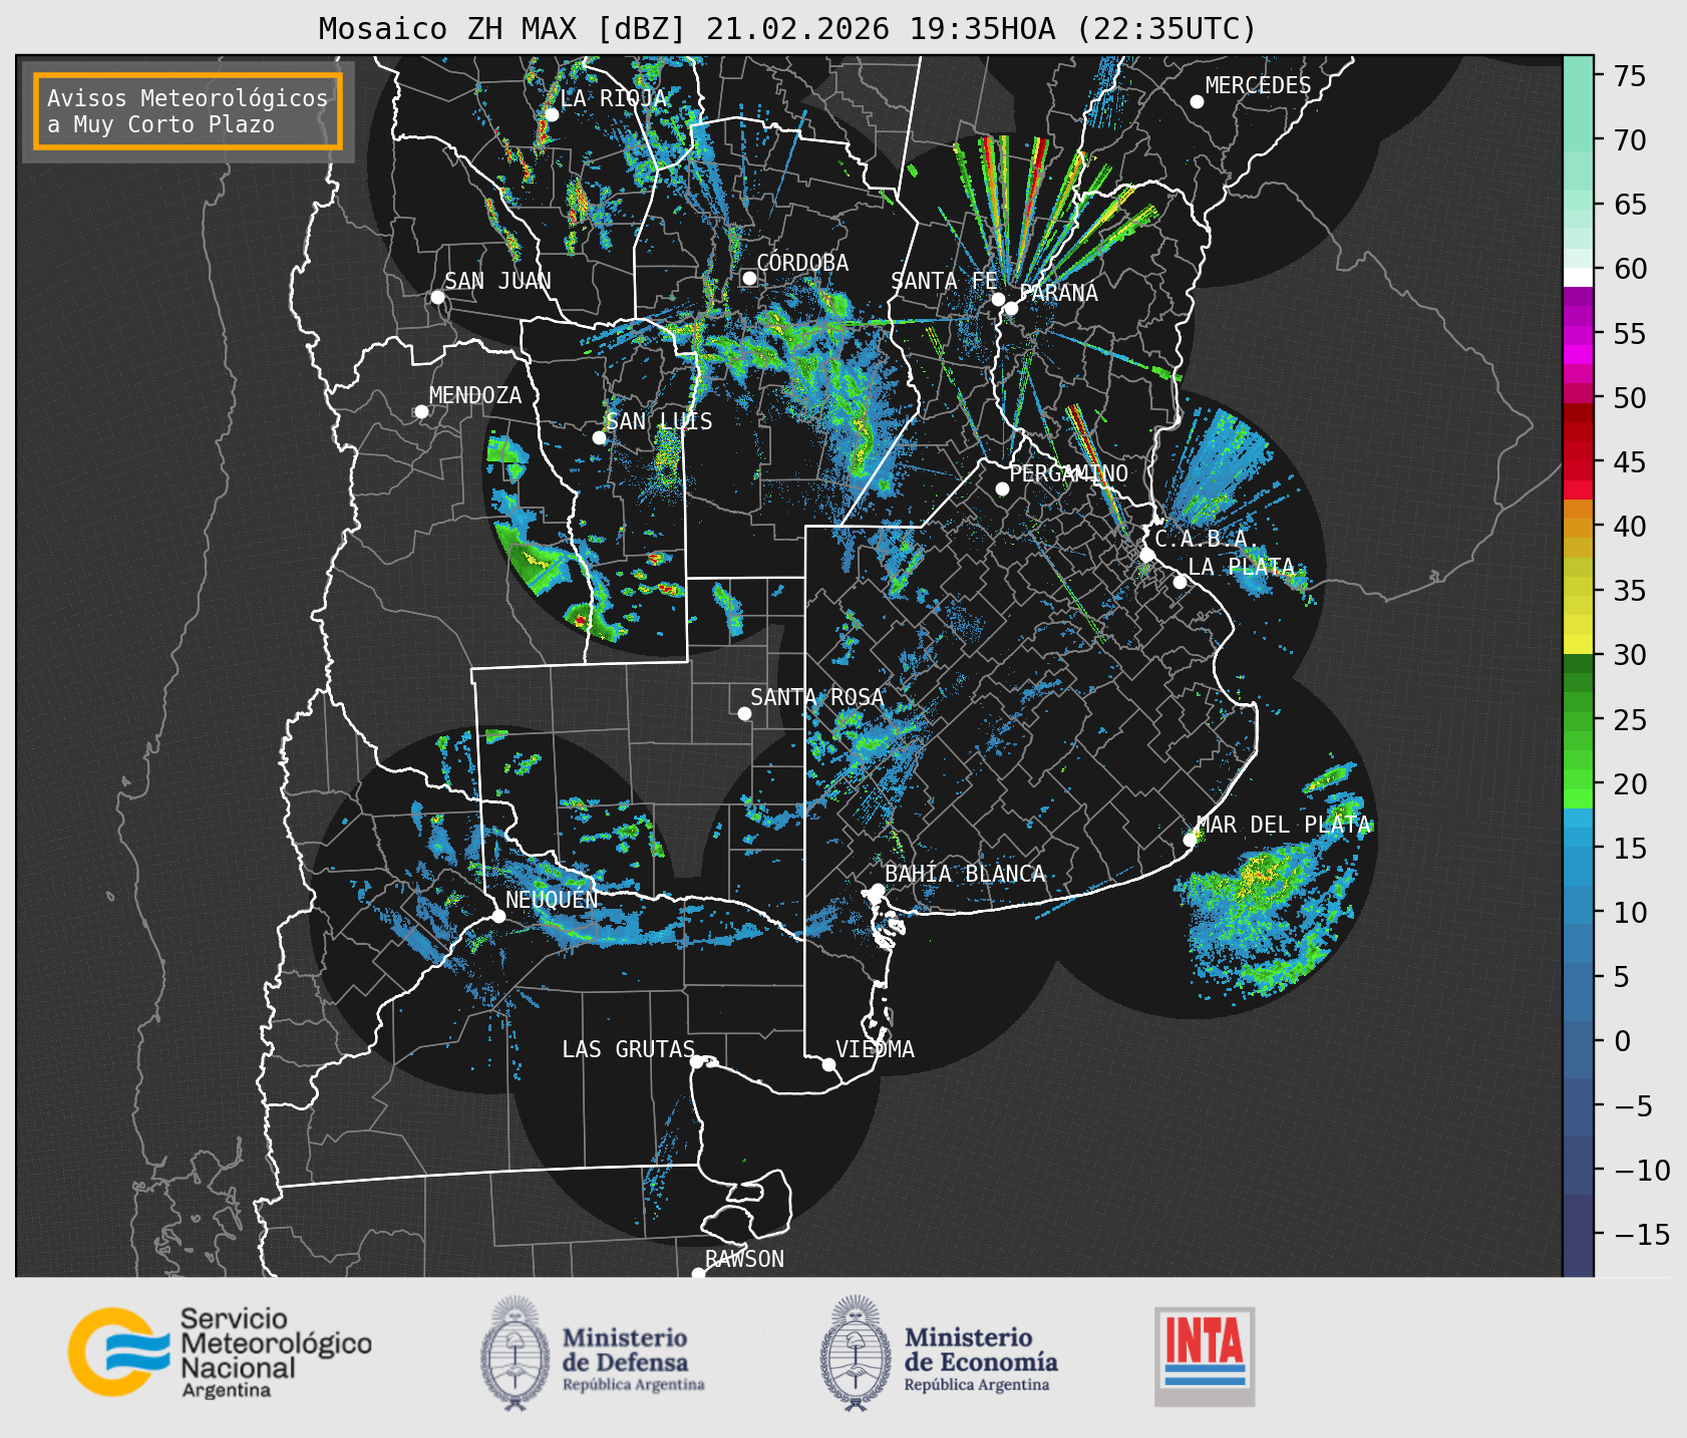The image size is (1687, 1438).
Task: Click the Mendoza city marker dot
Action: coord(421,412)
